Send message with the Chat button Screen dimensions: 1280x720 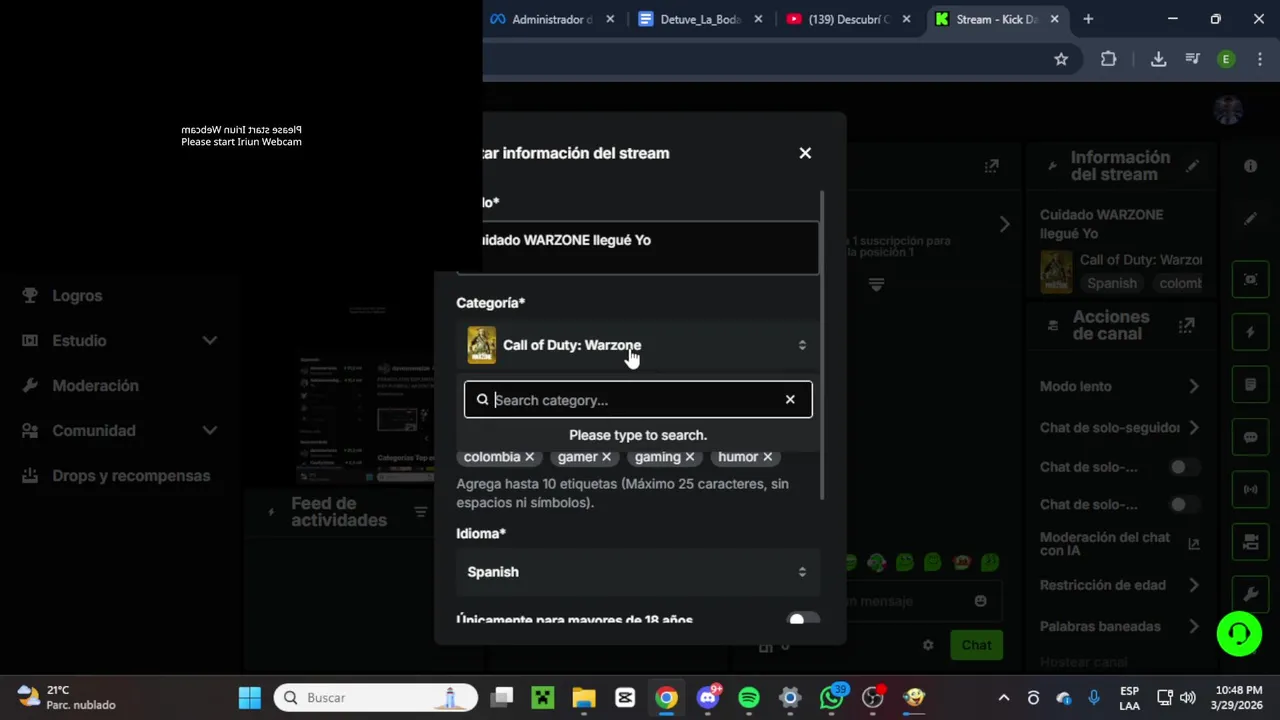click(976, 645)
